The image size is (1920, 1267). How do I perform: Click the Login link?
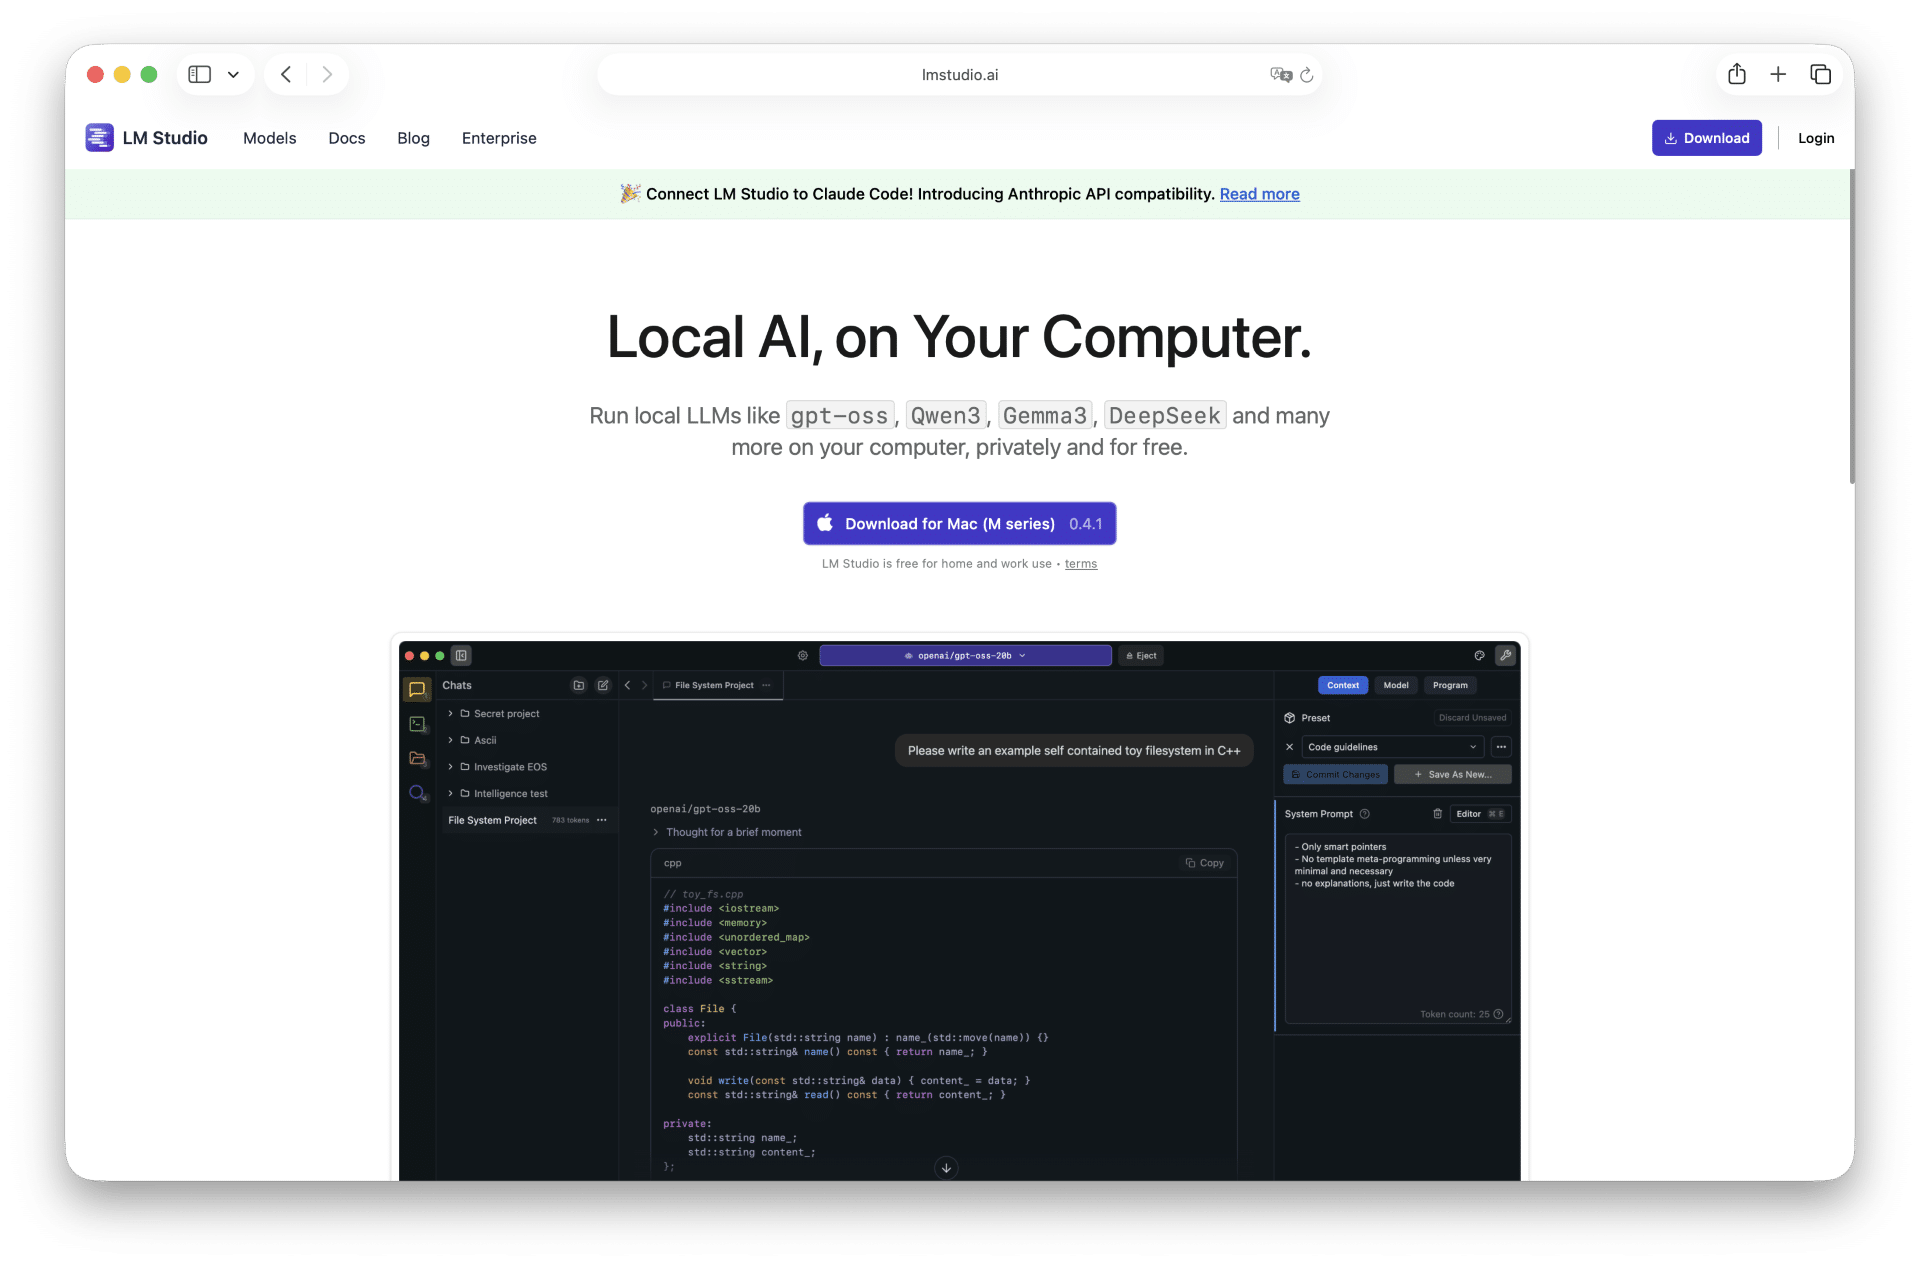coord(1815,138)
